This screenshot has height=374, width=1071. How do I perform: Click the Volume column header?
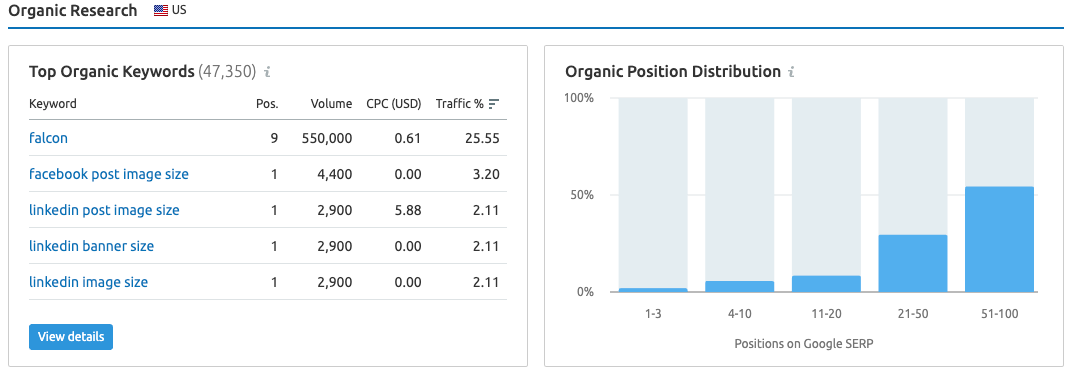coord(331,104)
